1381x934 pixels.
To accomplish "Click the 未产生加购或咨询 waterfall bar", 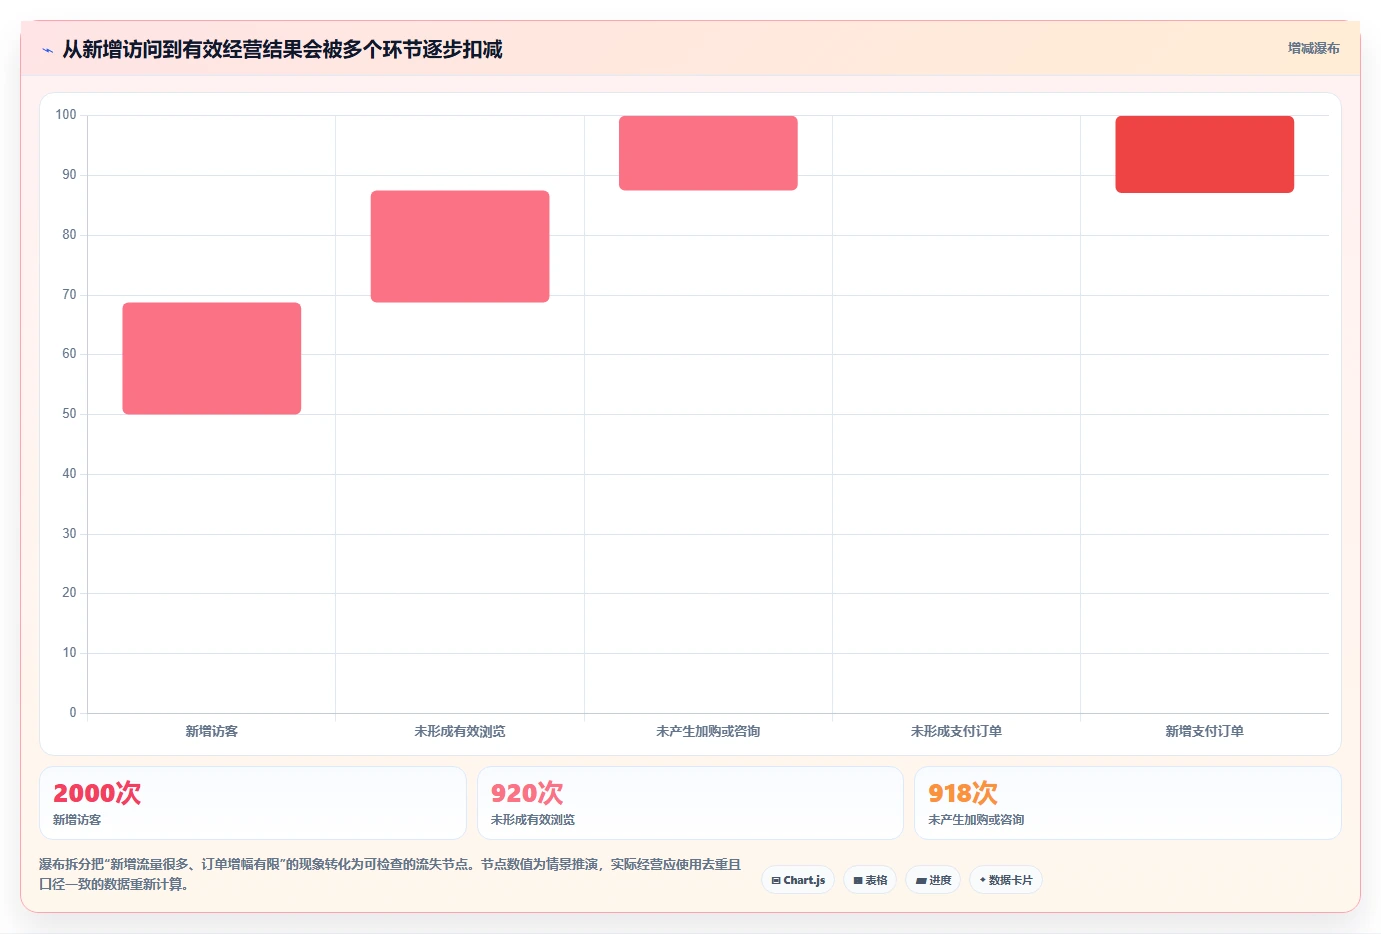I will (708, 153).
